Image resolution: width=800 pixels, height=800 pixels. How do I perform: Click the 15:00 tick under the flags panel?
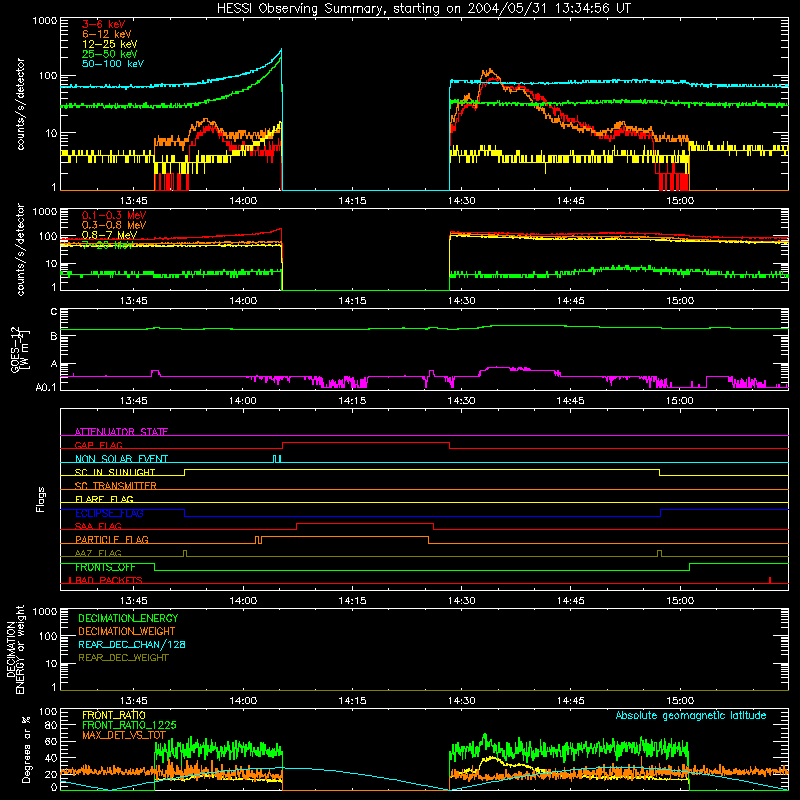[680, 601]
